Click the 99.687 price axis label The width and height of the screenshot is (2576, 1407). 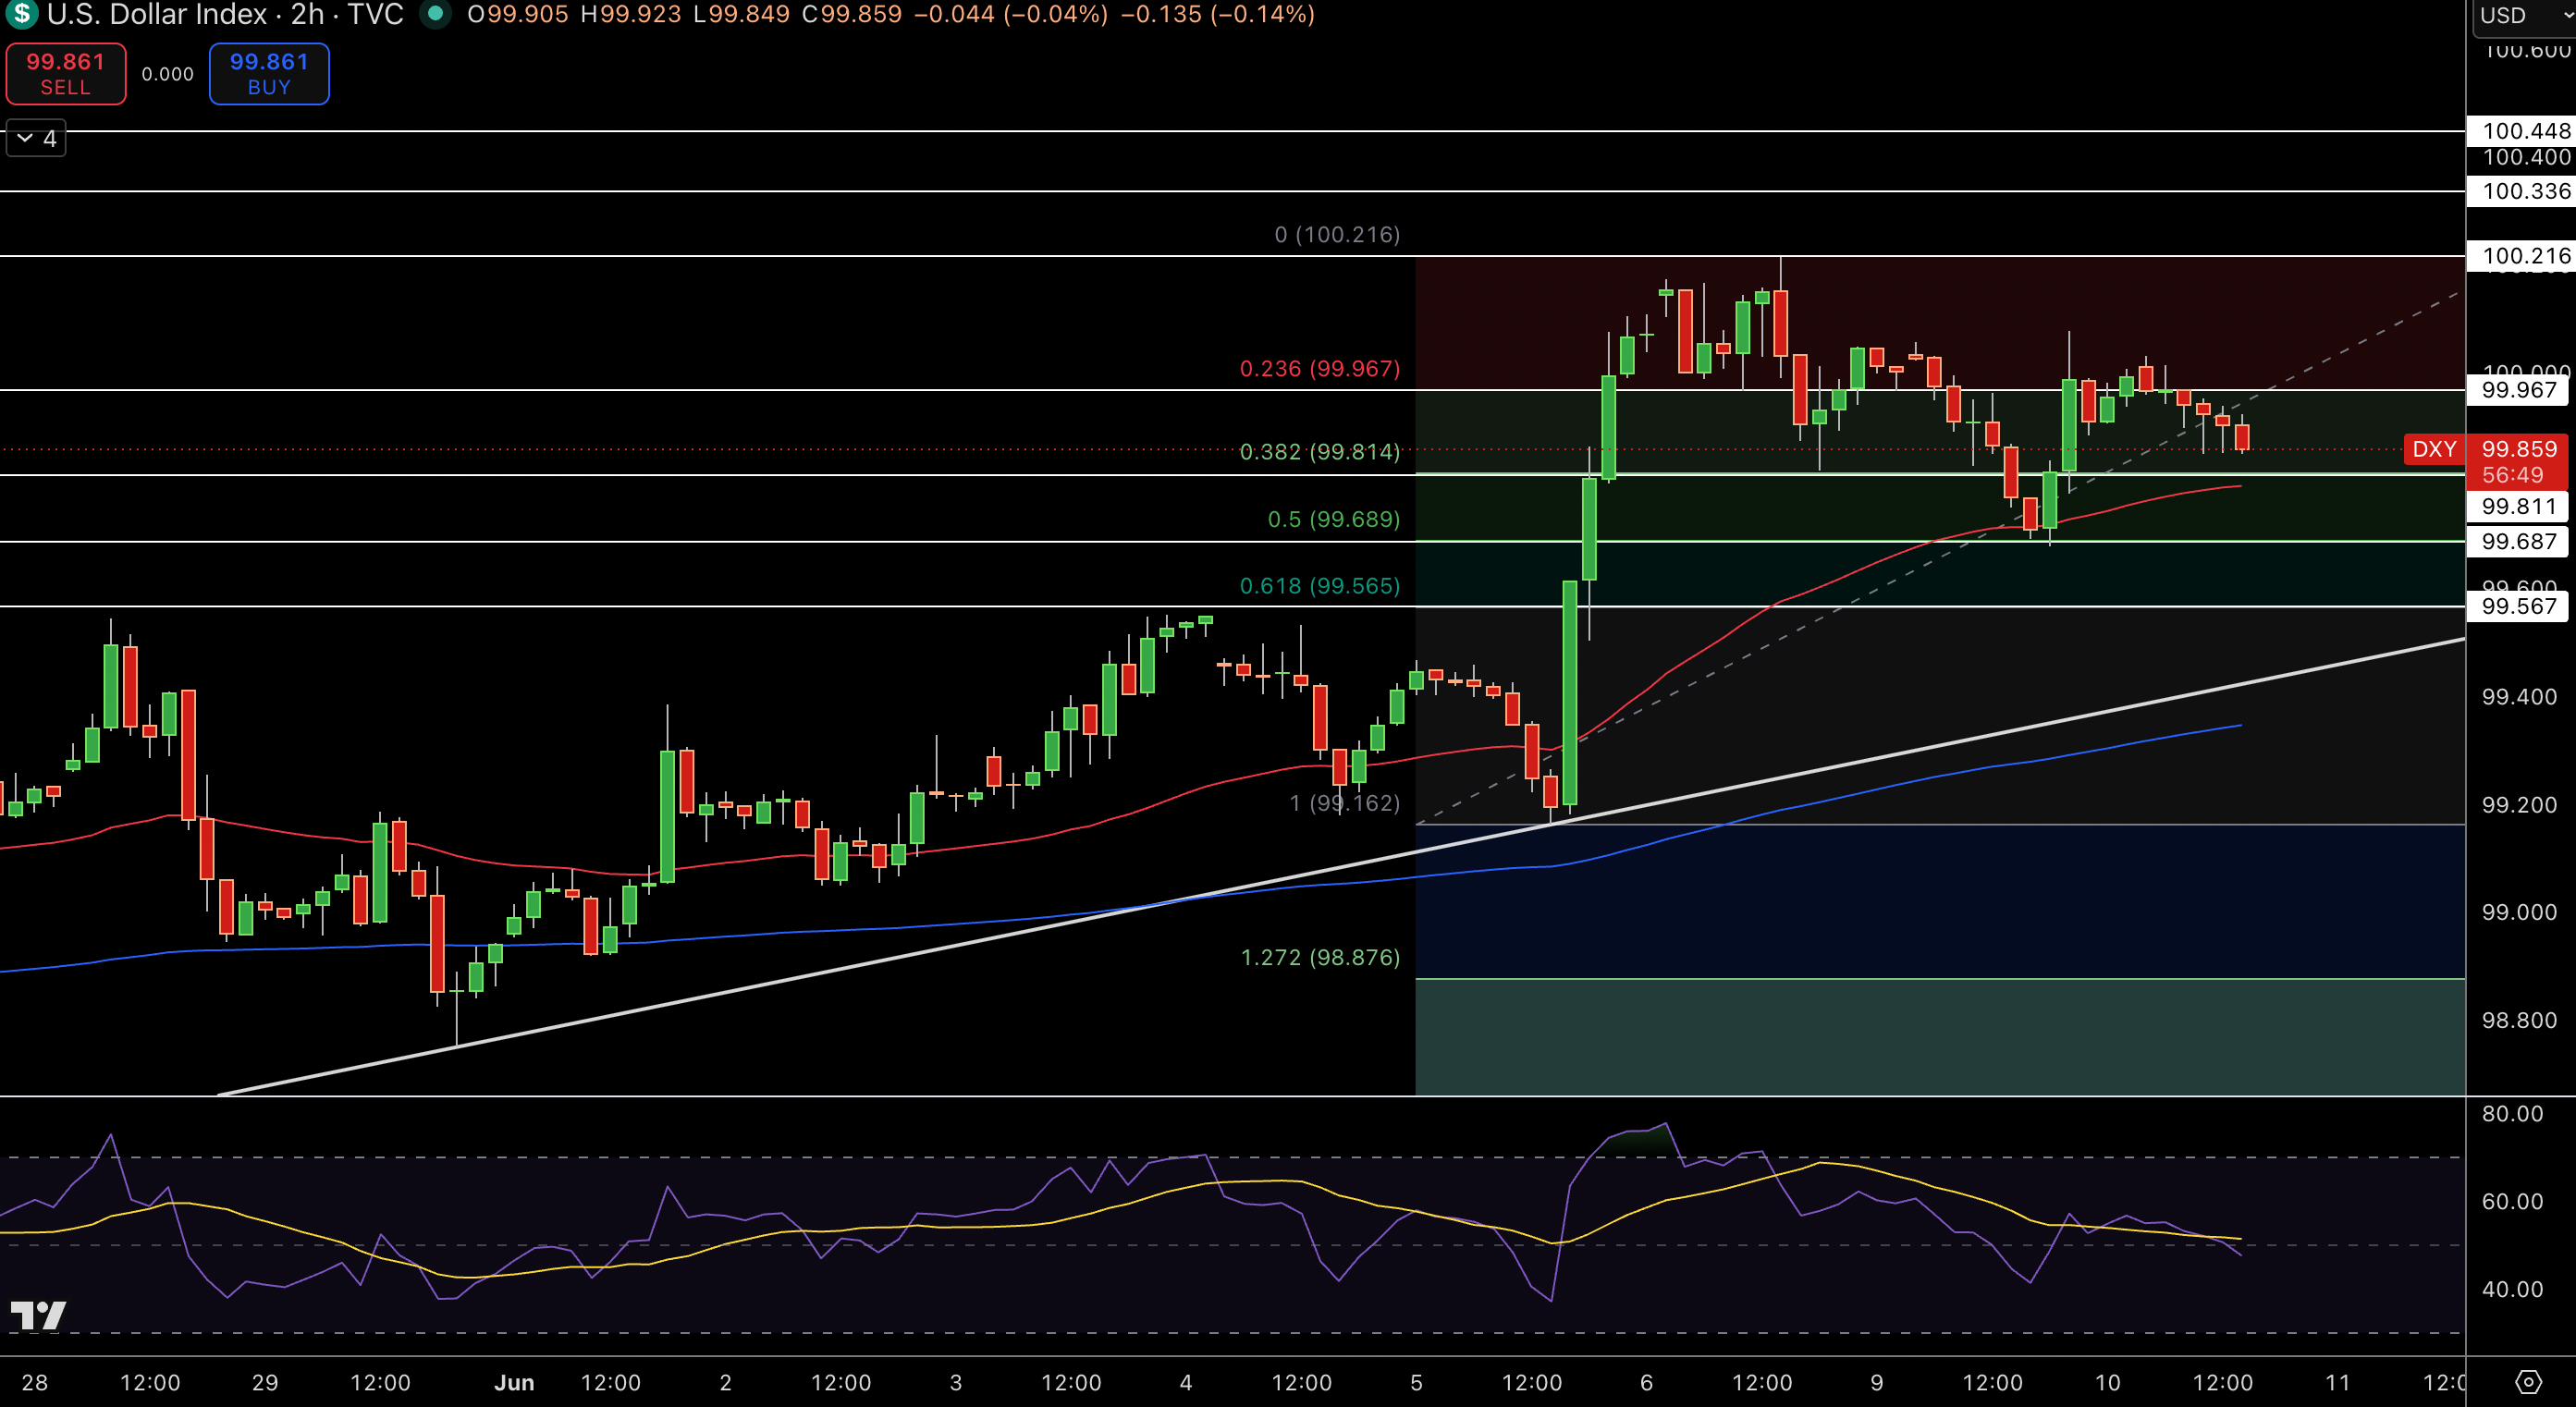point(2518,542)
